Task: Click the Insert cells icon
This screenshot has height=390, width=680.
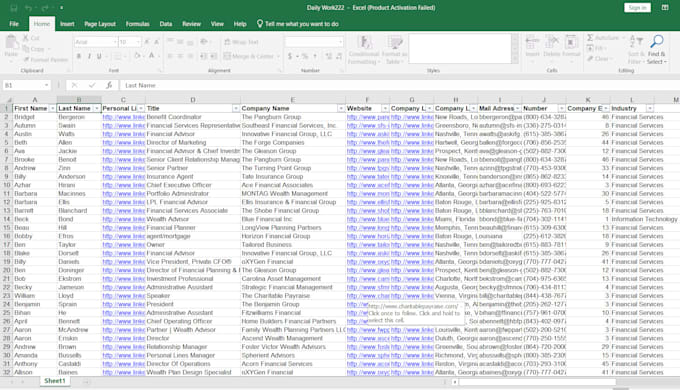Action: click(532, 42)
